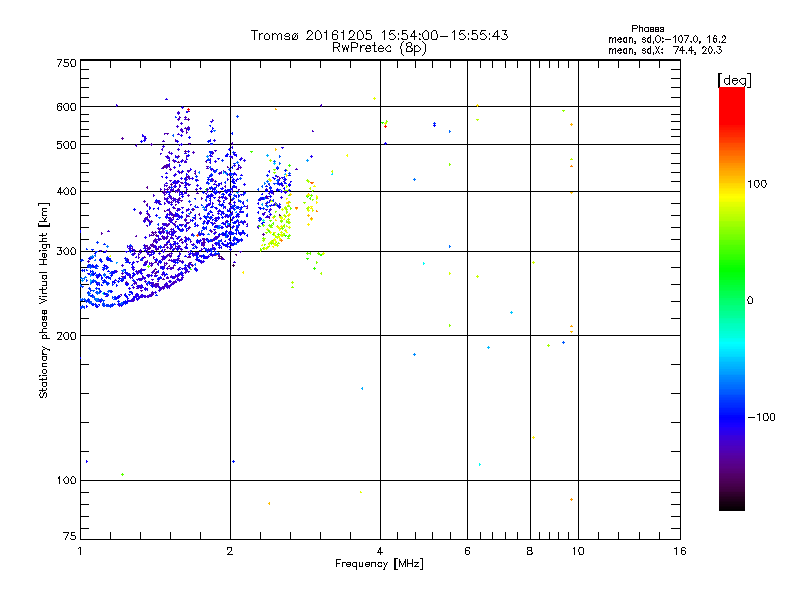The width and height of the screenshot is (800, 600).
Task: Click the '[deg]' colorbar unit label
Action: [734, 80]
